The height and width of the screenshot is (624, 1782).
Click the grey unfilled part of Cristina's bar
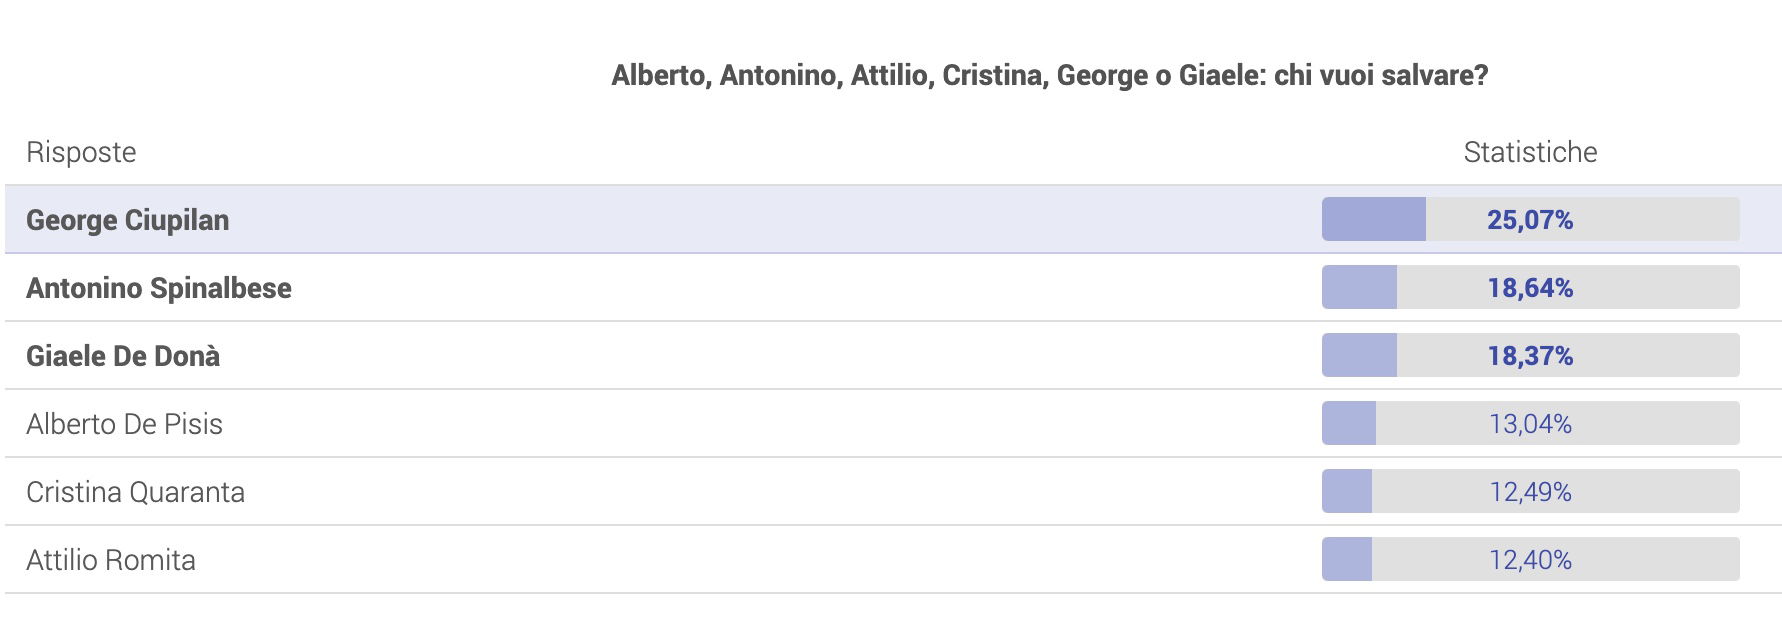1556,491
